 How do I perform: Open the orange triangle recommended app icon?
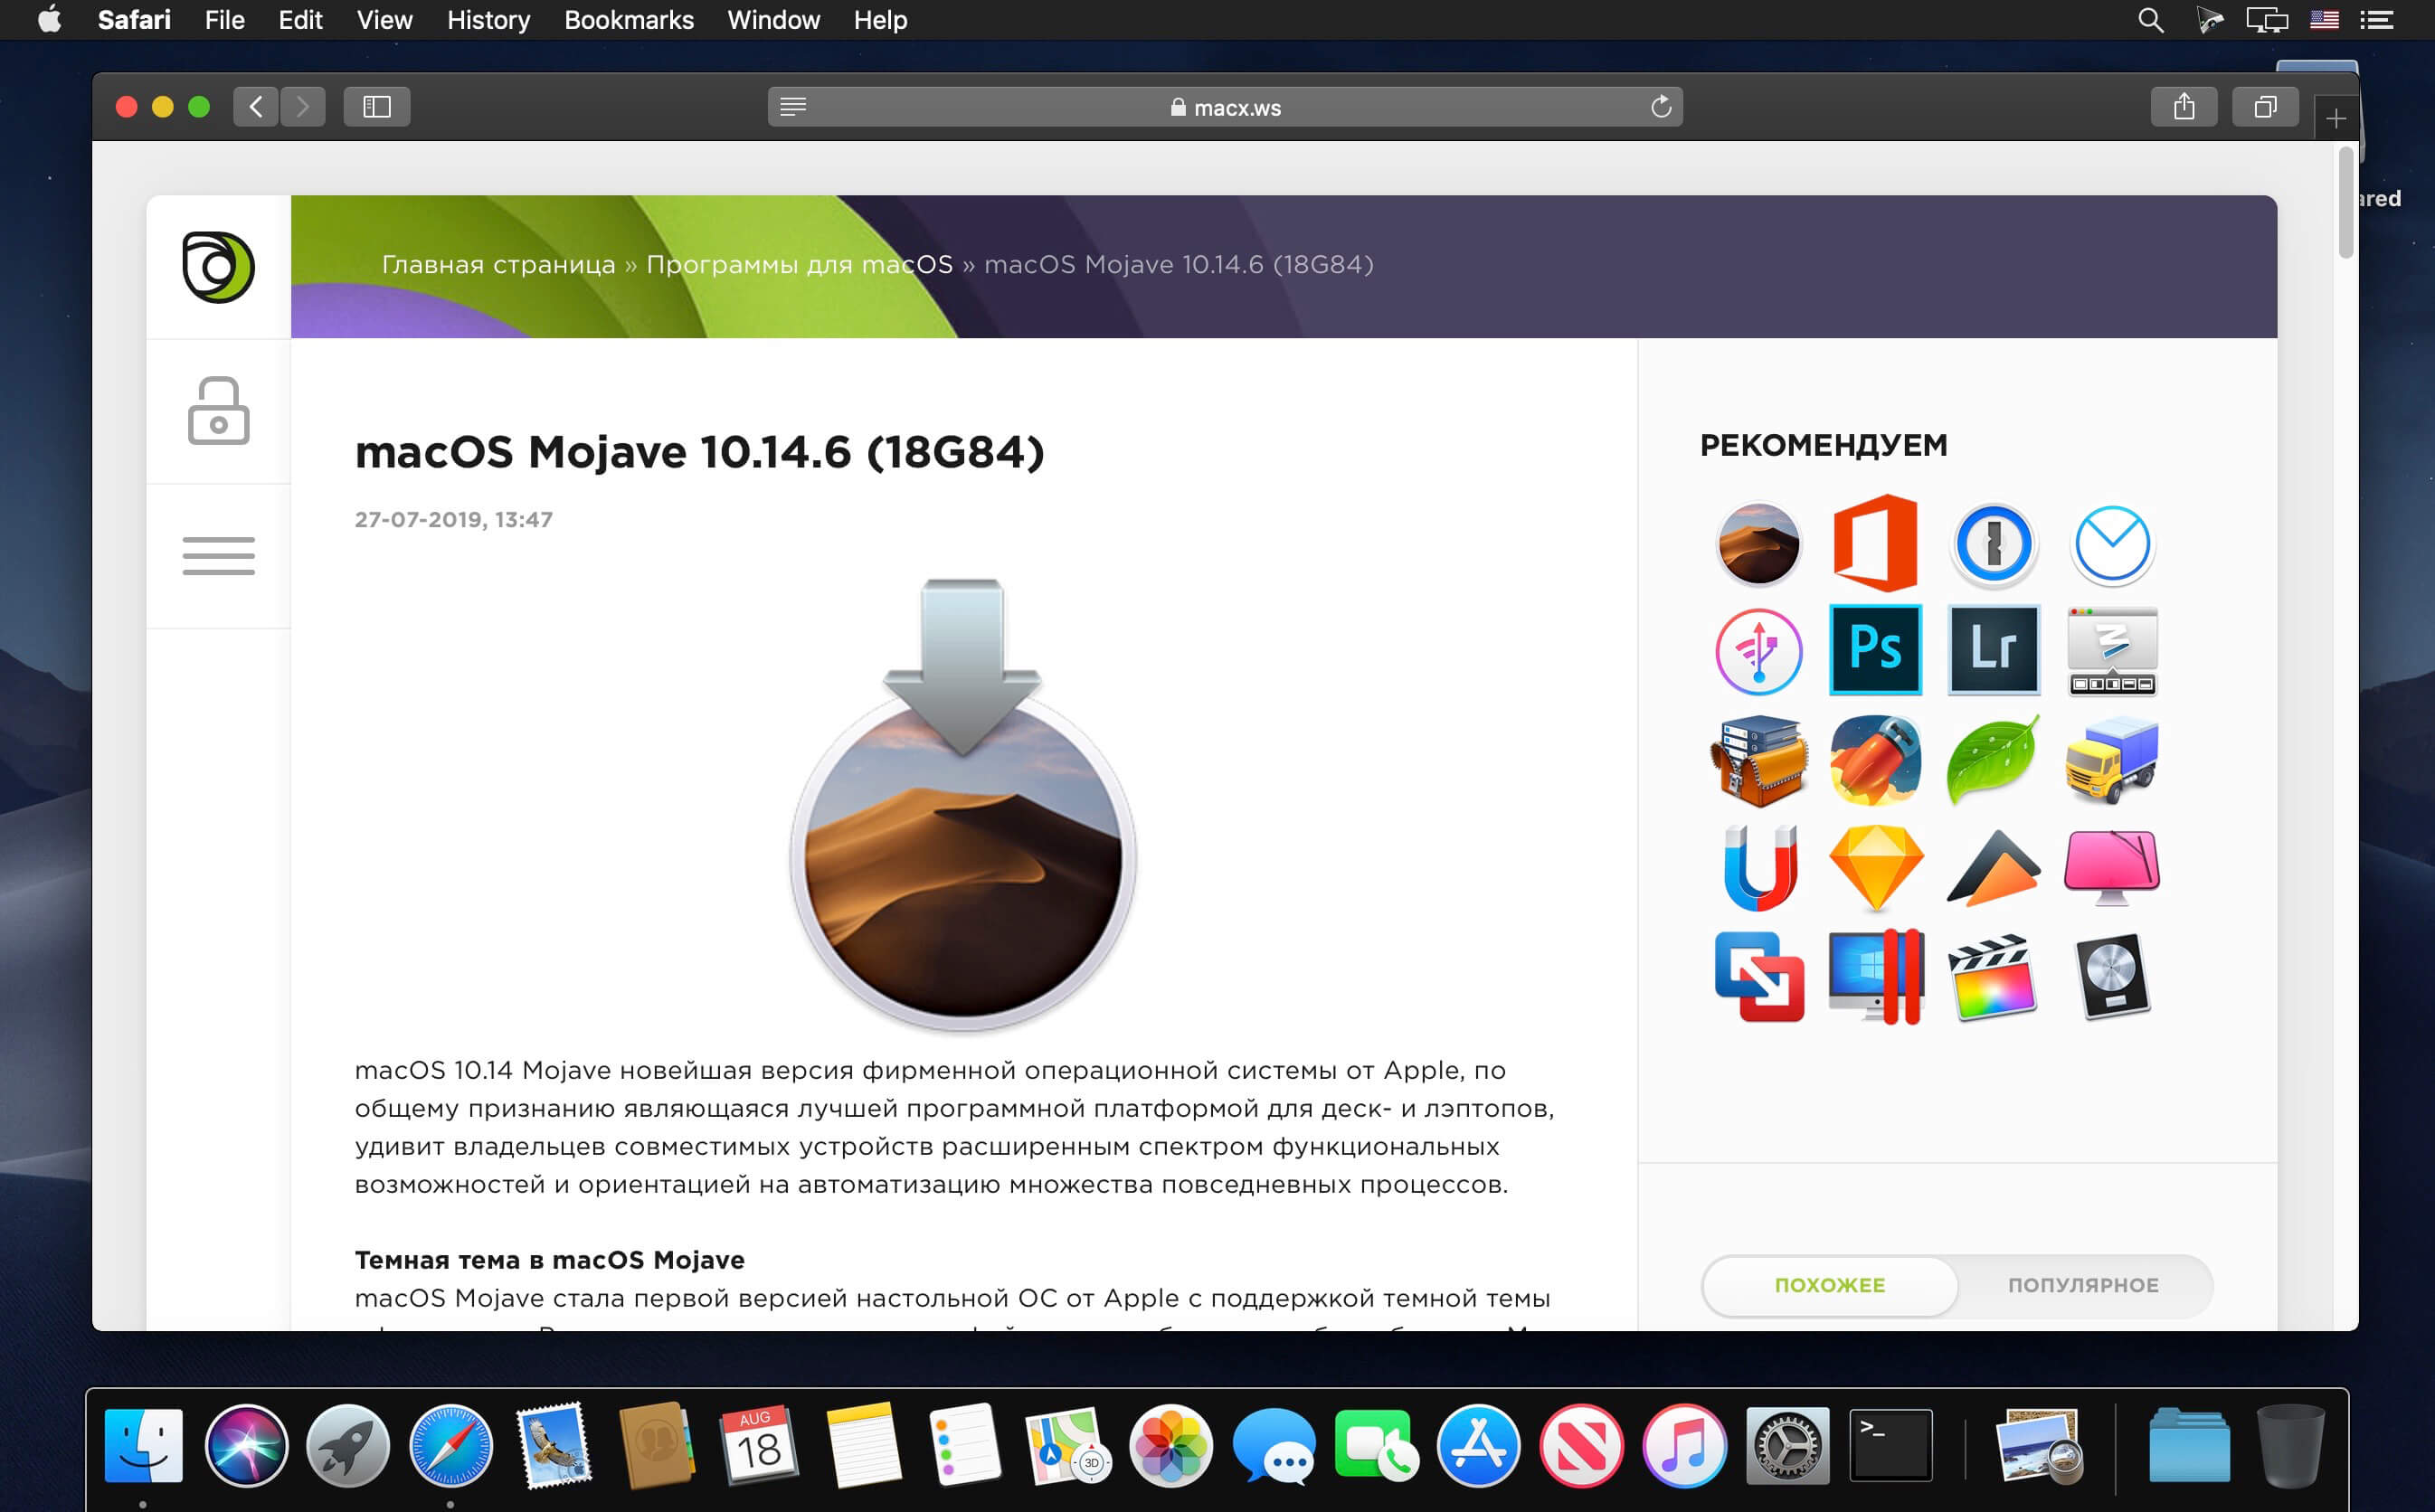pyautogui.click(x=1993, y=868)
